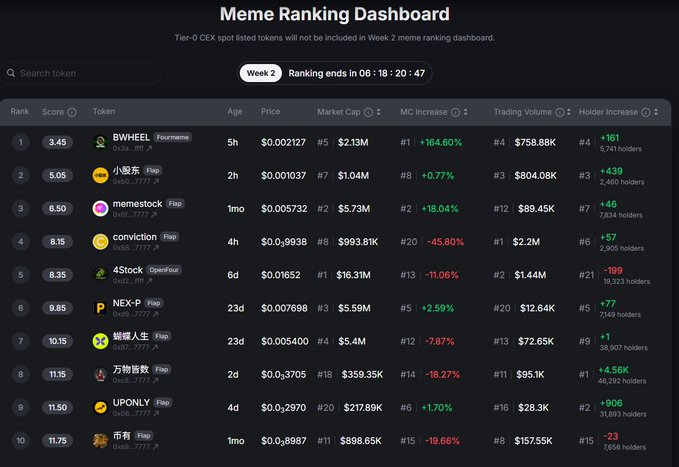This screenshot has width=679, height=467.
Task: Click the 万物皆数 token logo
Action: (100, 374)
